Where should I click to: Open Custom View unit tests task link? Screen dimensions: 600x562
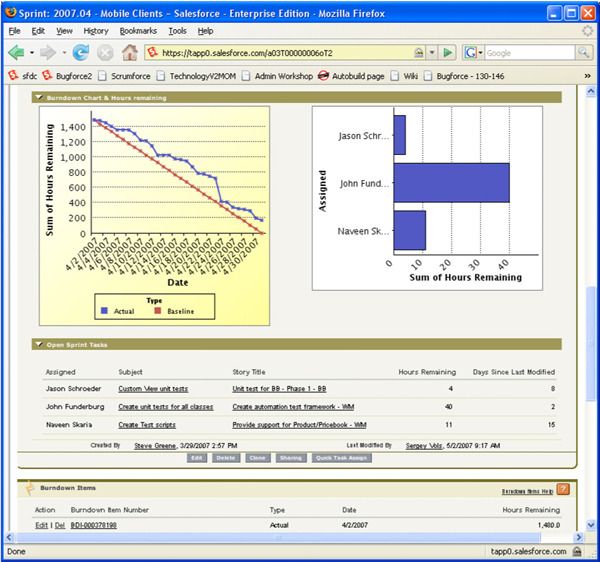pyautogui.click(x=153, y=389)
